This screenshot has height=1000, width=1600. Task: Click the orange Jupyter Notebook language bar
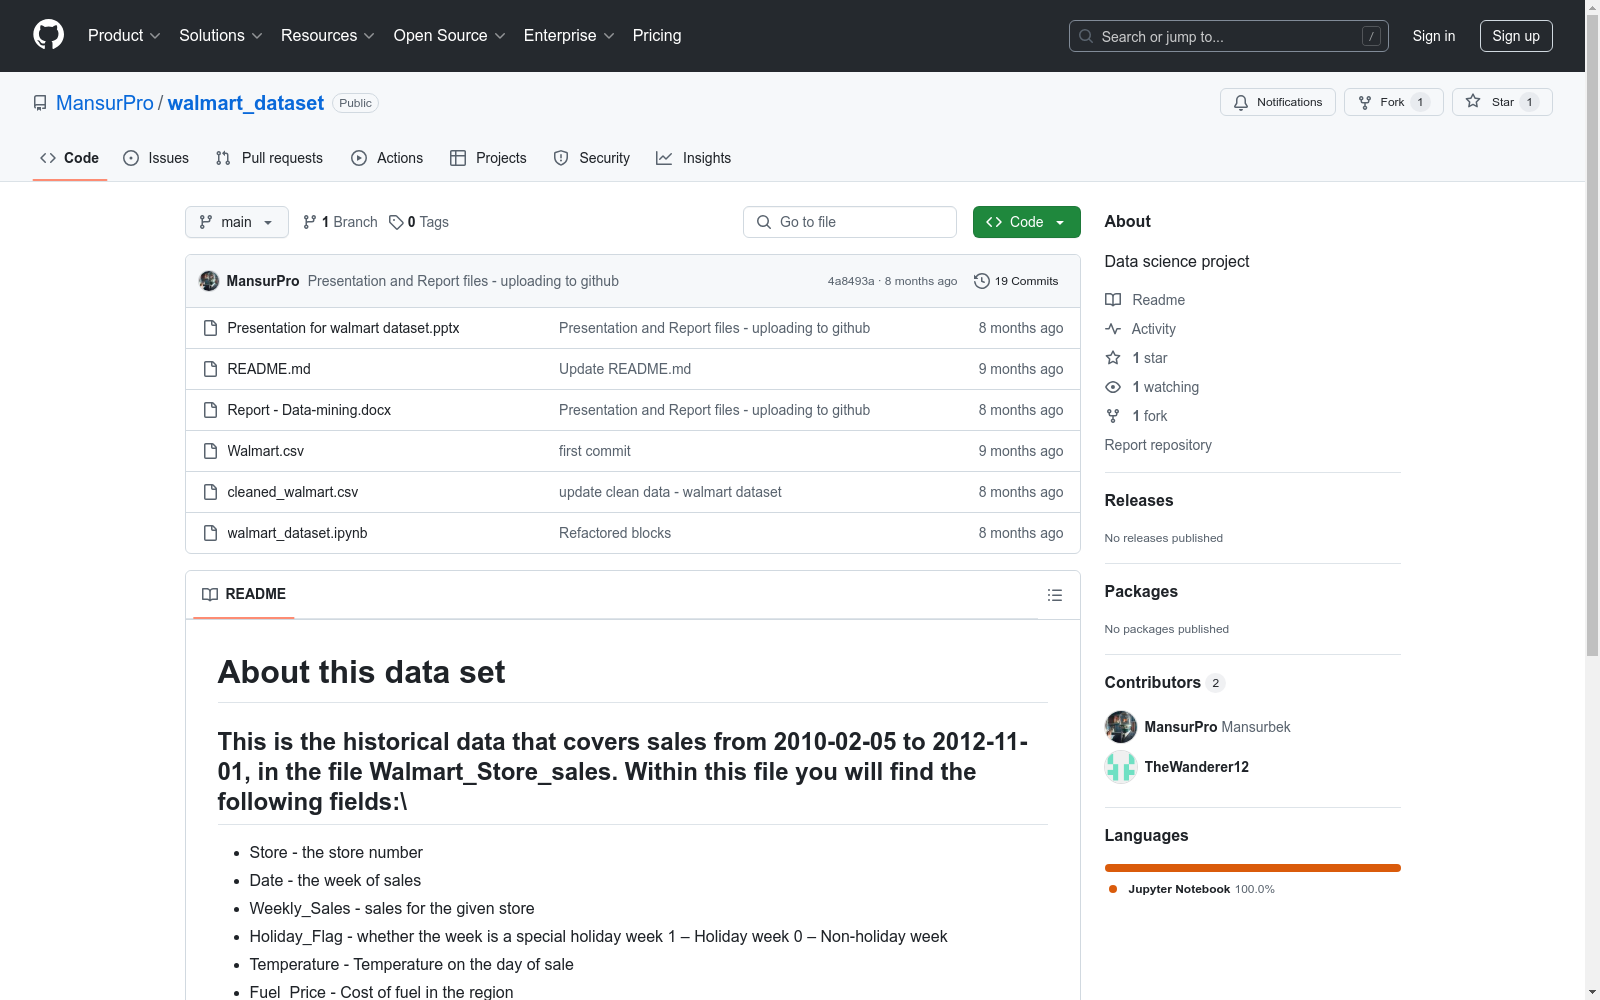pyautogui.click(x=1253, y=868)
